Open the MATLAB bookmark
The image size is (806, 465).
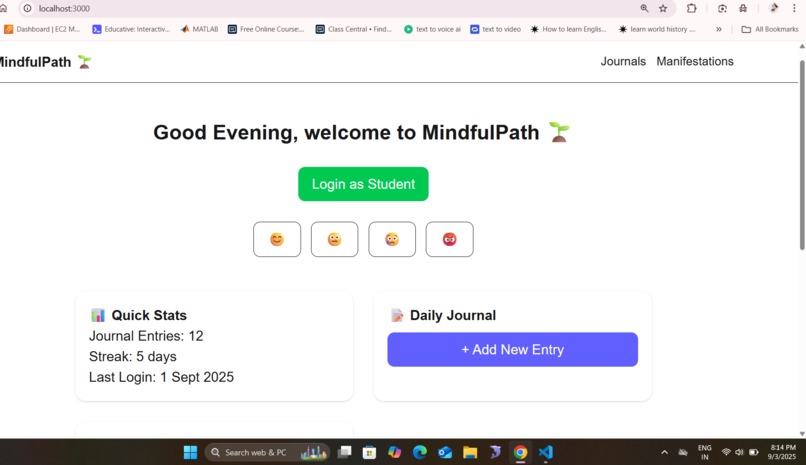[x=199, y=29]
